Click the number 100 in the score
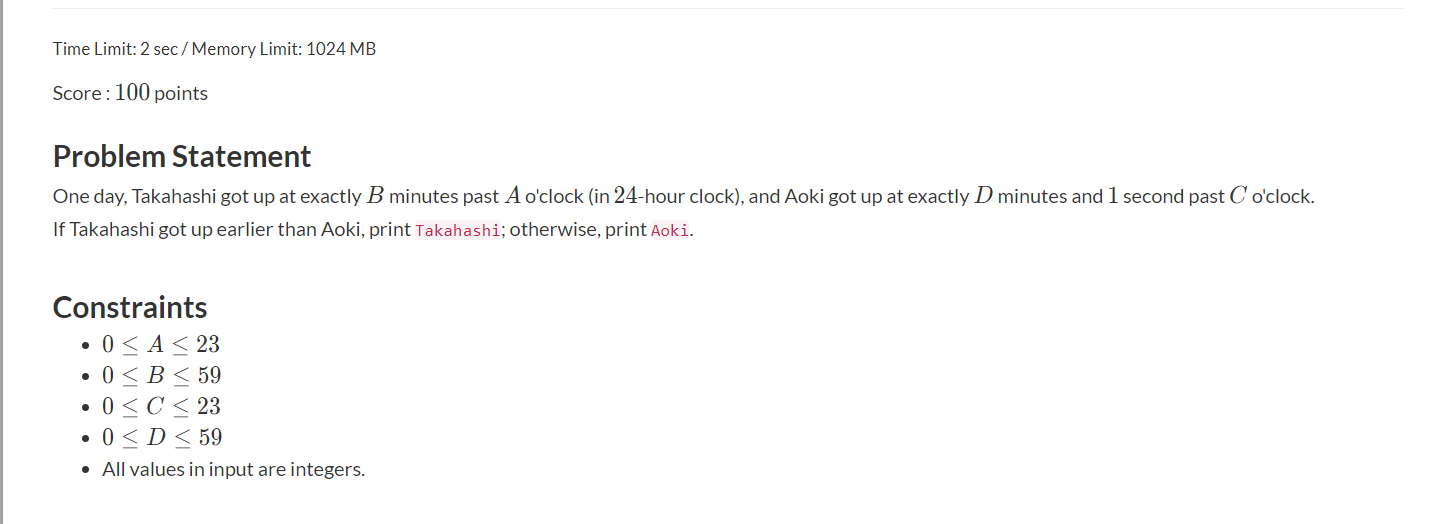Image resolution: width=1449 pixels, height=524 pixels. point(132,93)
